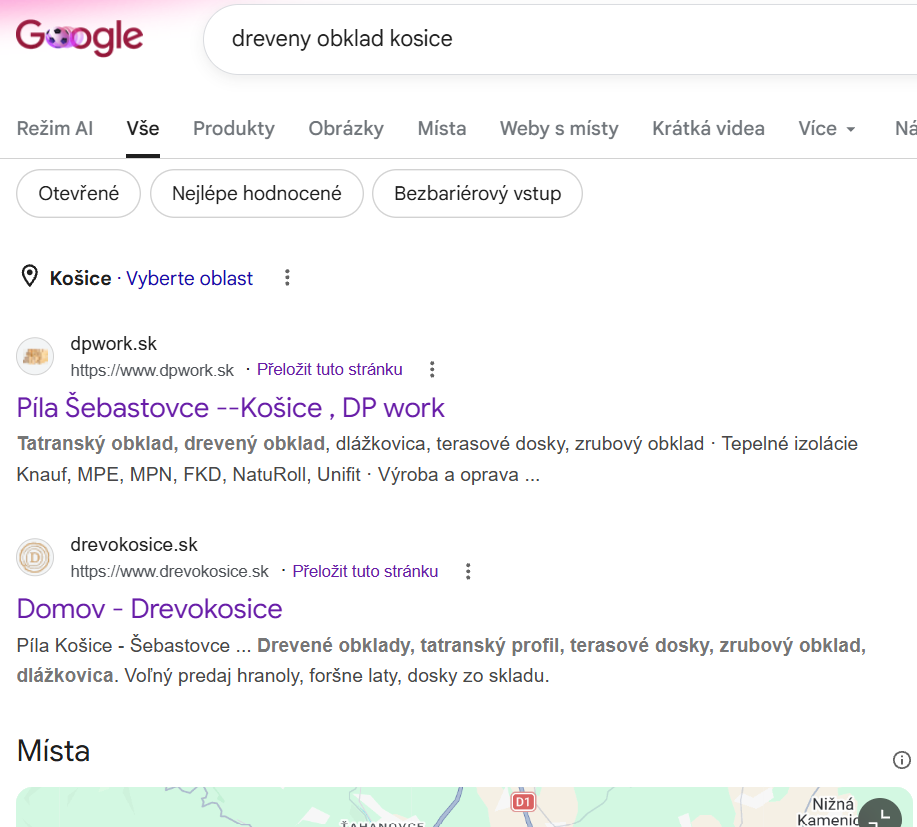Click the dpwork.sk favicon
This screenshot has width=917, height=827.
point(35,356)
